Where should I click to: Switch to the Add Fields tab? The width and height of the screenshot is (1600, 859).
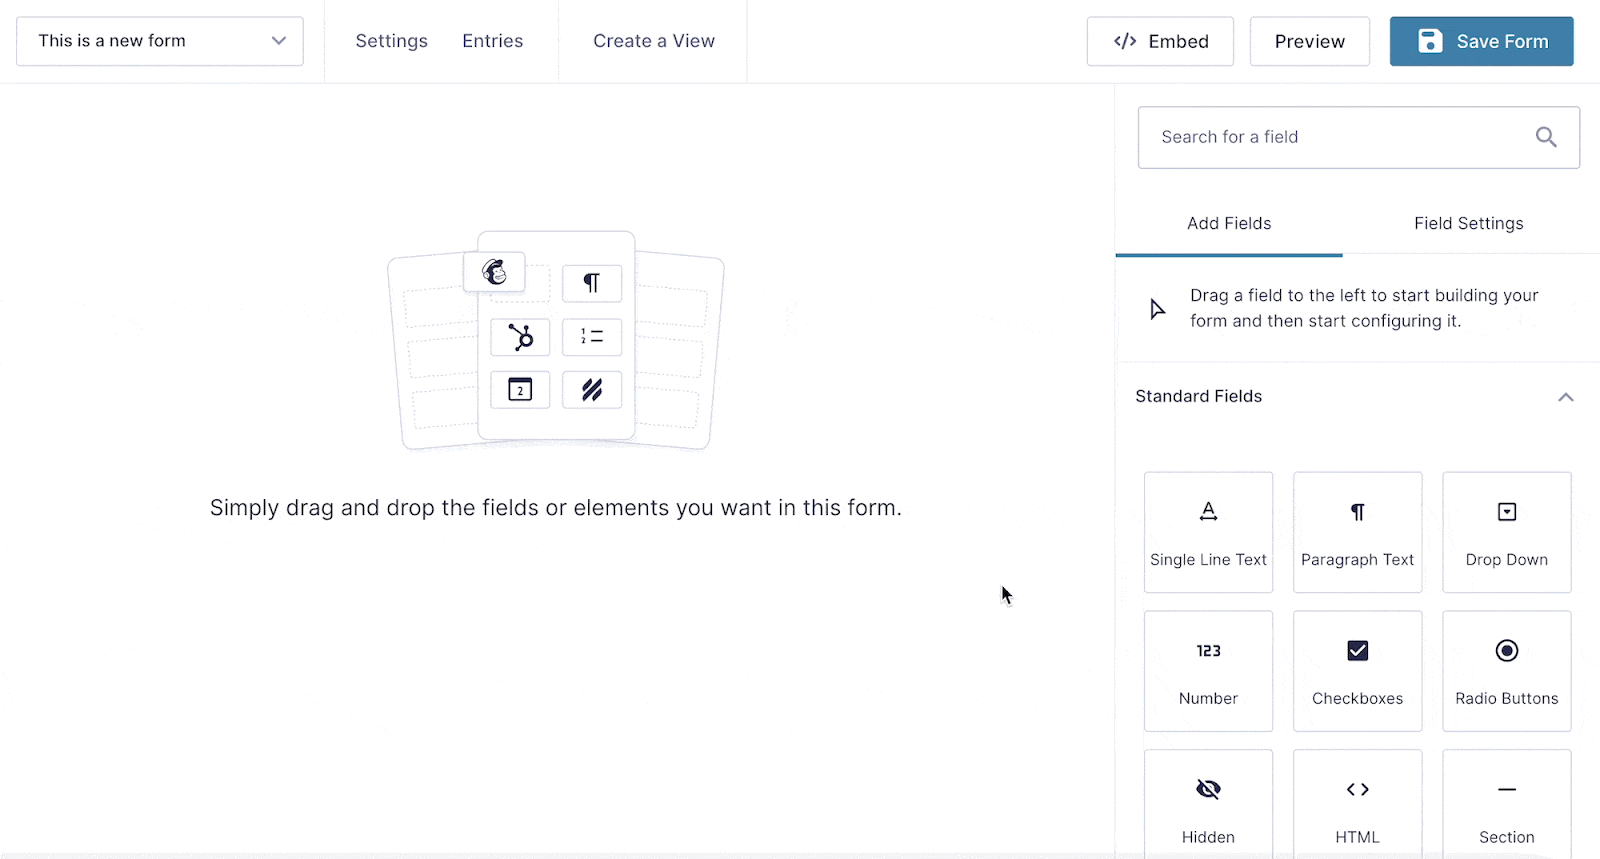click(1229, 223)
